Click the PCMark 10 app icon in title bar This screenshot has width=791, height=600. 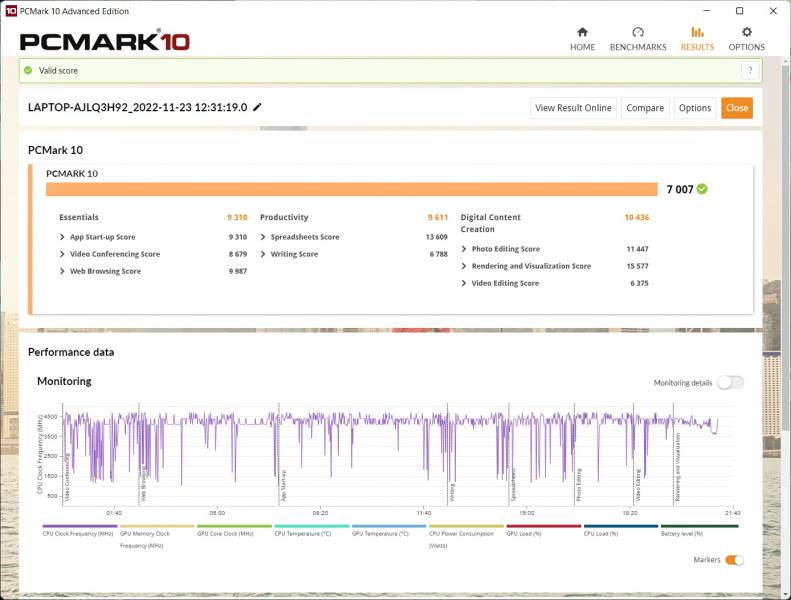[x=11, y=11]
